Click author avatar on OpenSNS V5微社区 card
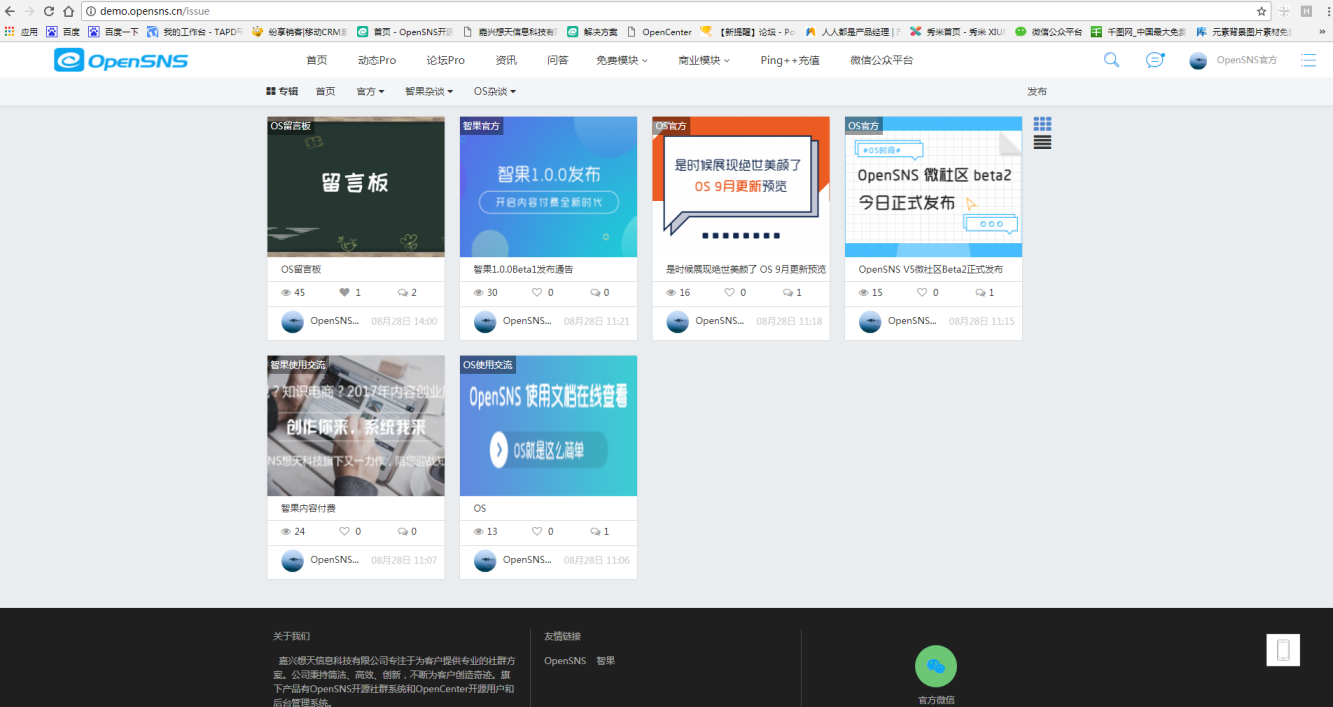 (870, 322)
